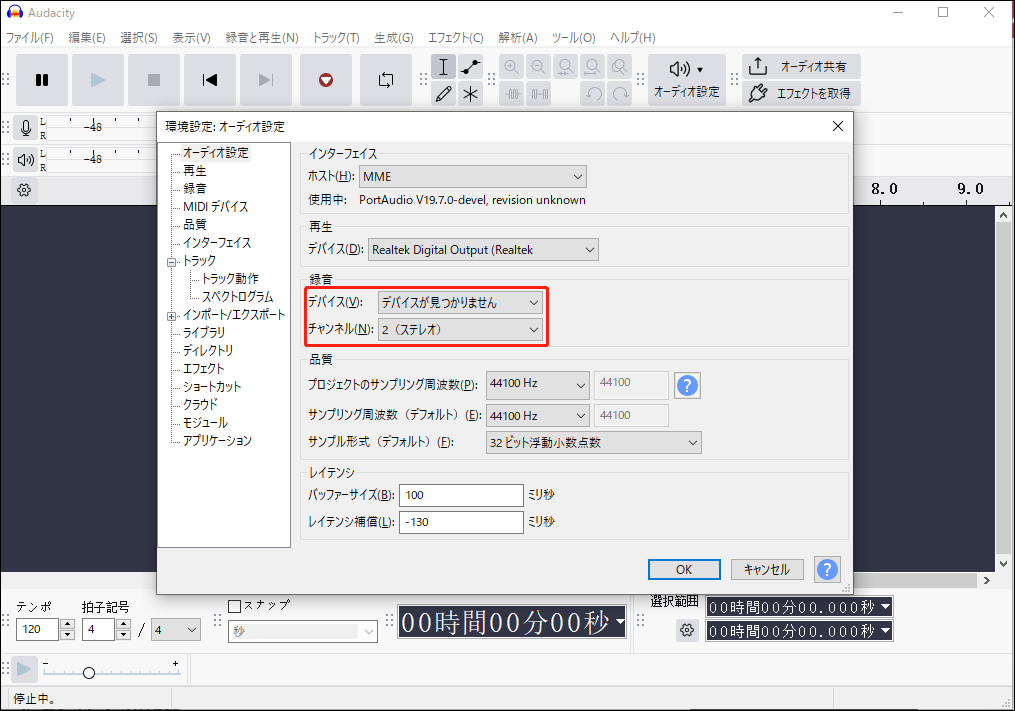This screenshot has width=1015, height=711.
Task: Click Fit selection to width icon
Action: click(x=566, y=67)
